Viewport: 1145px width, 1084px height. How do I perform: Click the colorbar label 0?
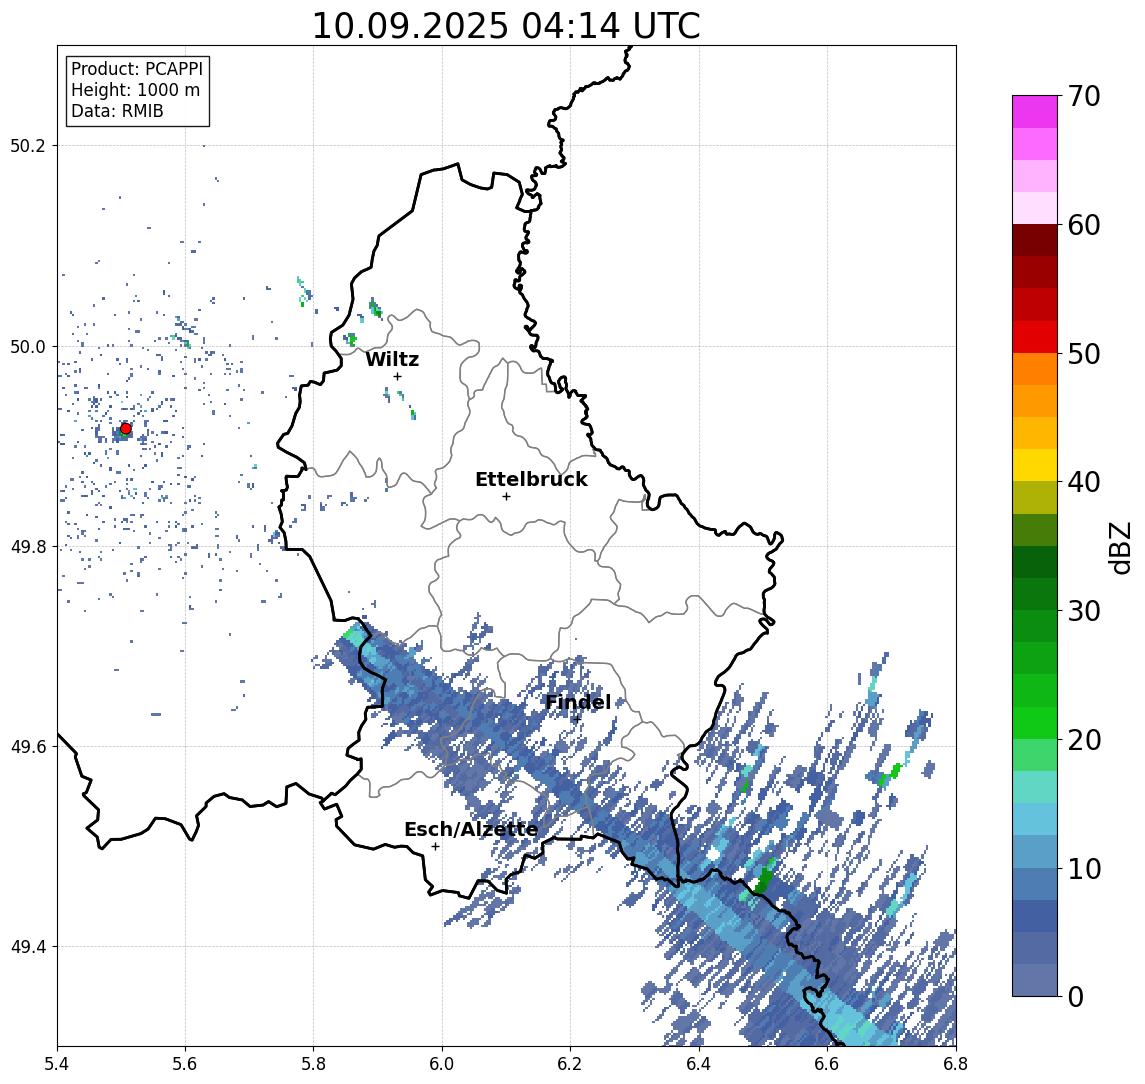pos(1076,996)
